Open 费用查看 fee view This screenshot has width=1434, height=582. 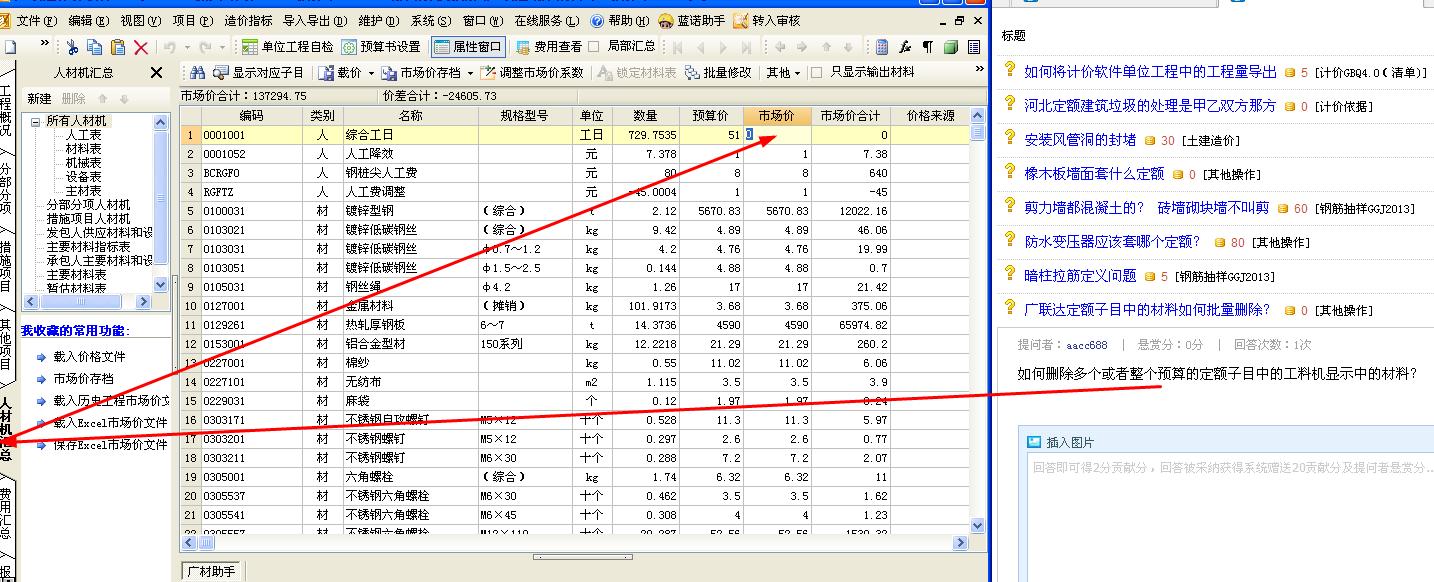coord(549,46)
